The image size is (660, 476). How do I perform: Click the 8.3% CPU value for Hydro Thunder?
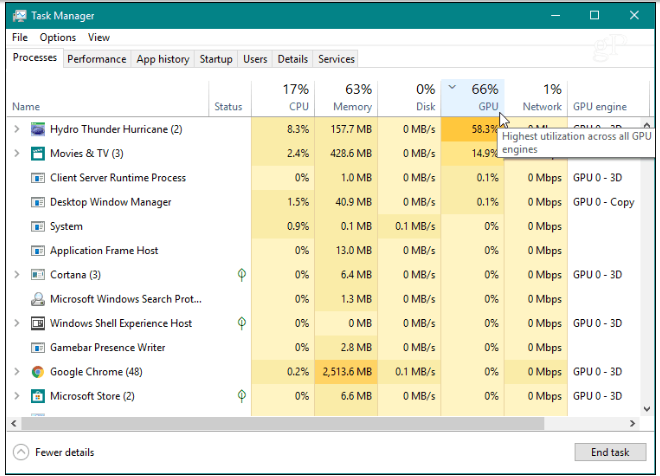tap(298, 129)
